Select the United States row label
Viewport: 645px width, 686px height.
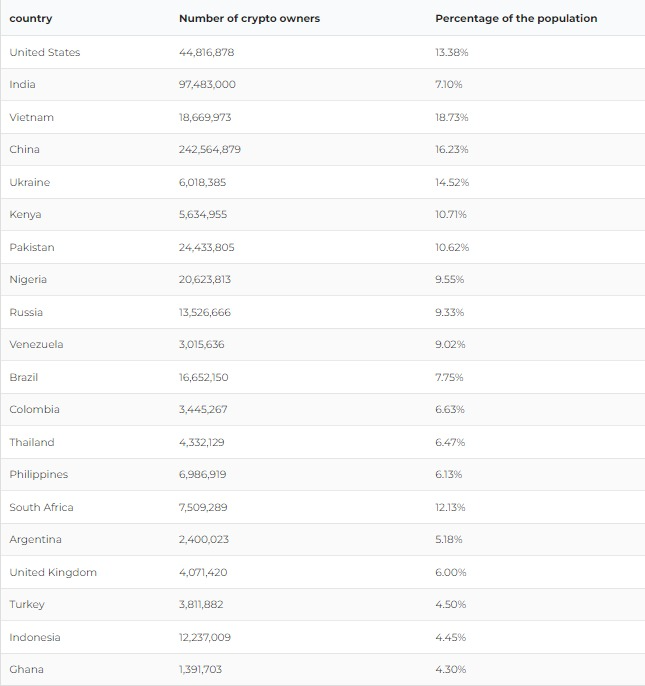[45, 52]
